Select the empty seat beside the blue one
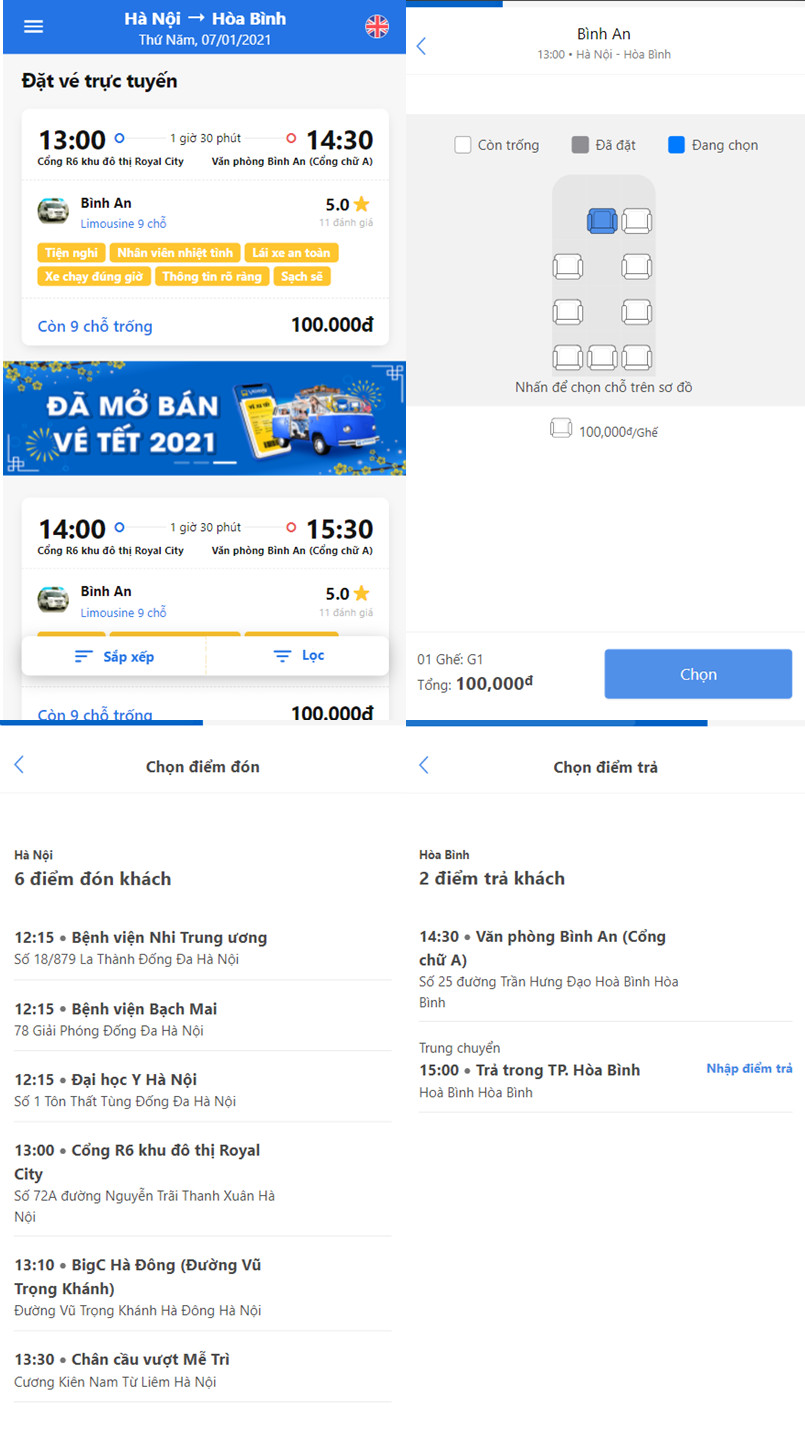The height and width of the screenshot is (1440, 805). 637,221
